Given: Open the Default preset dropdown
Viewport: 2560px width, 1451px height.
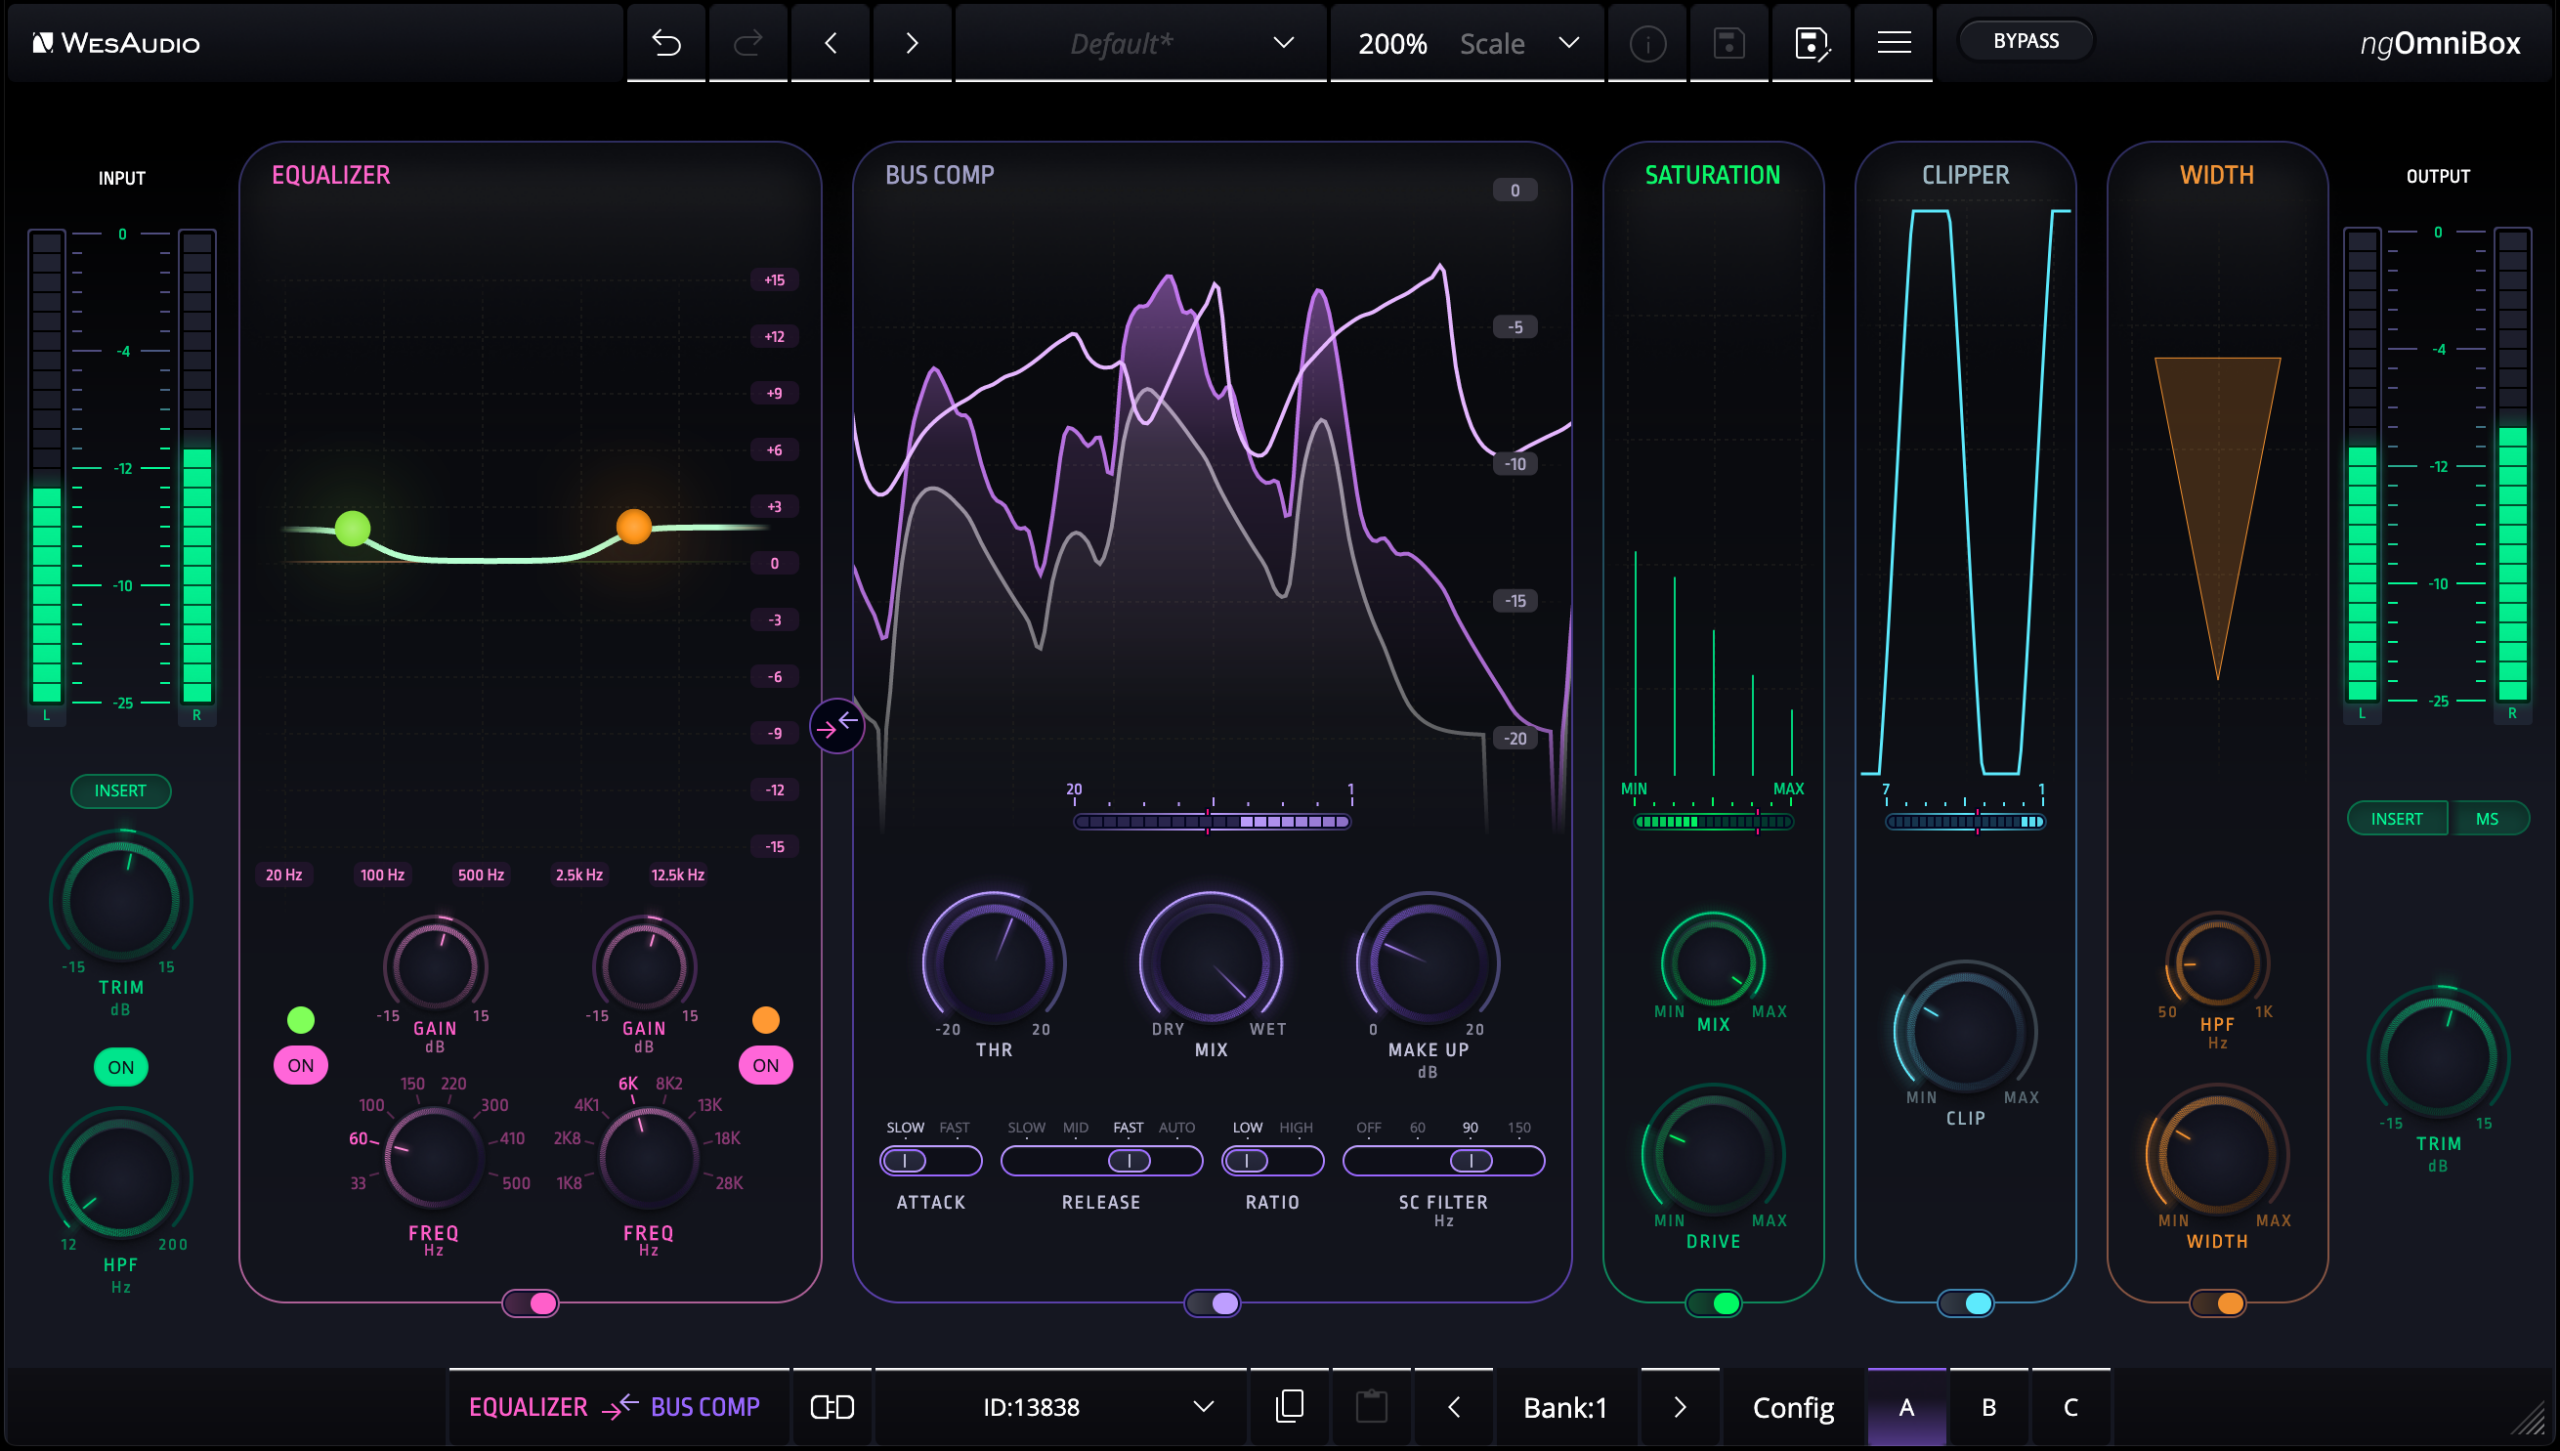Looking at the screenshot, I should click(x=1141, y=43).
